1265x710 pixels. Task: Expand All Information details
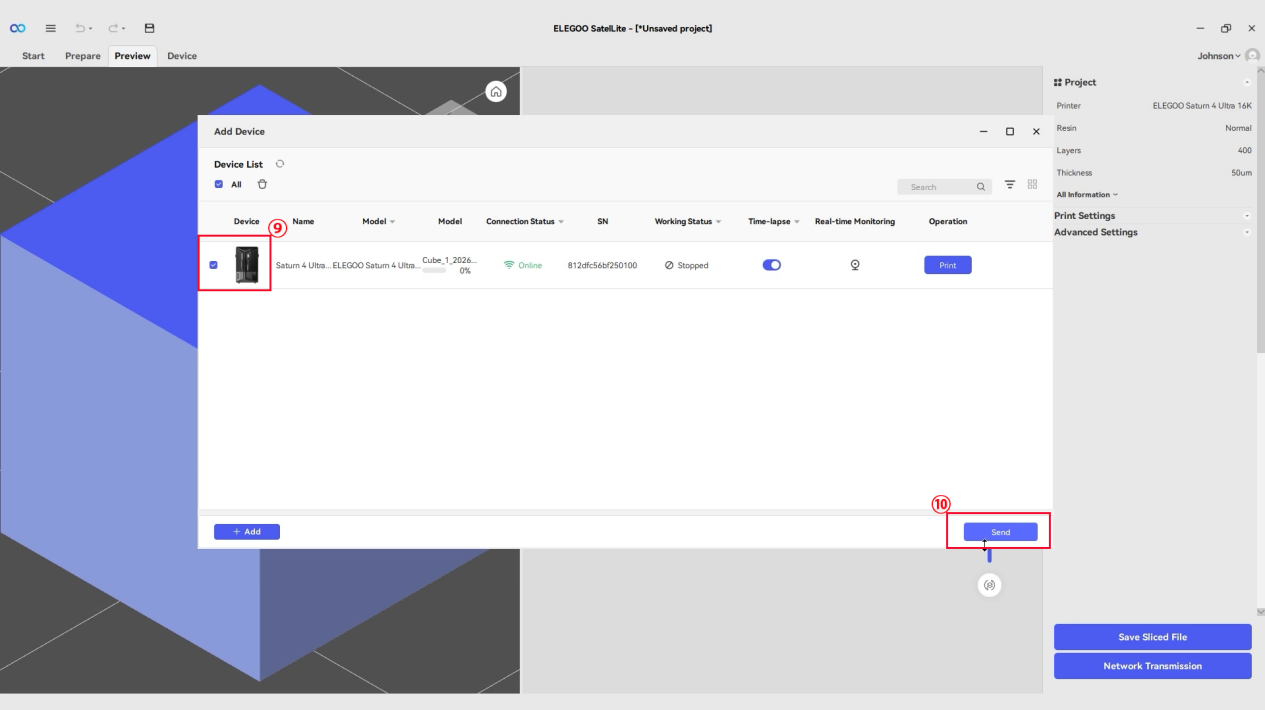pos(1087,194)
